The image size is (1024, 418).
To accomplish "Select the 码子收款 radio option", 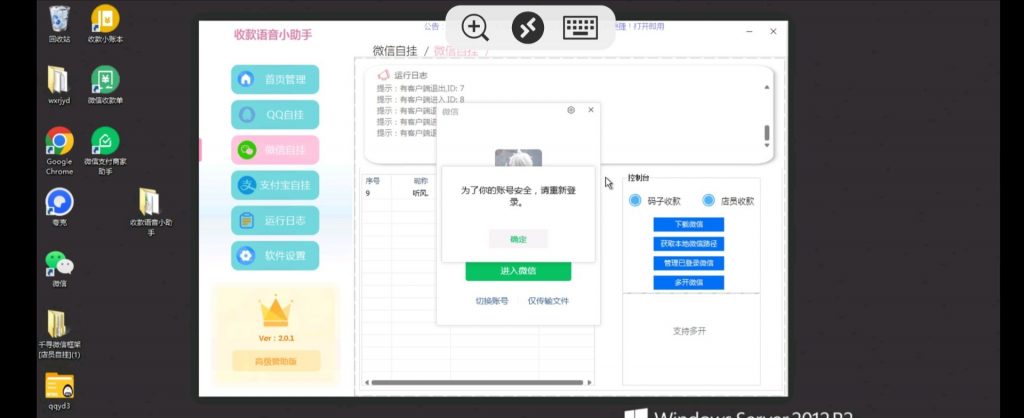I will tap(635, 201).
